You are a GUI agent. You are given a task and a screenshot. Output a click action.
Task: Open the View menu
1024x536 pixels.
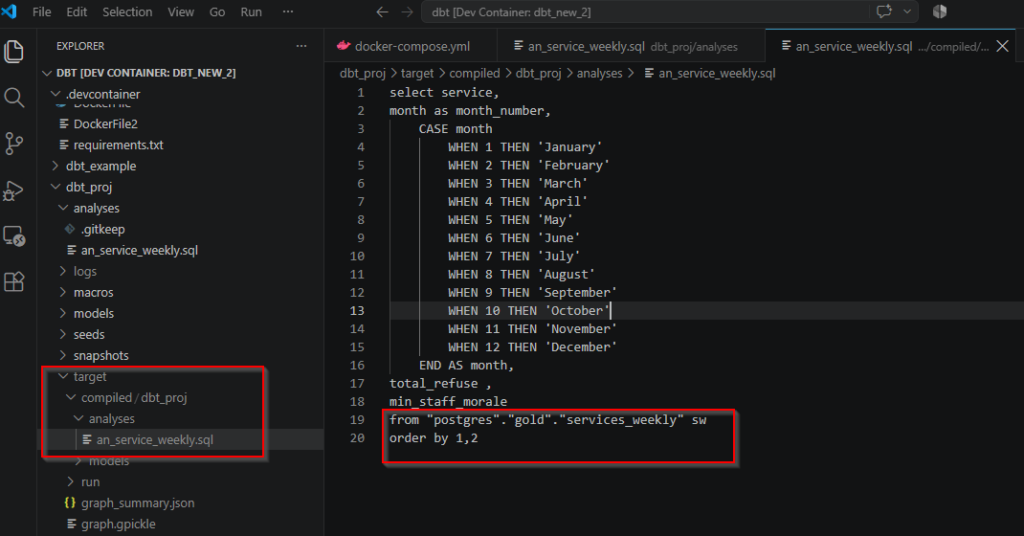coord(181,12)
